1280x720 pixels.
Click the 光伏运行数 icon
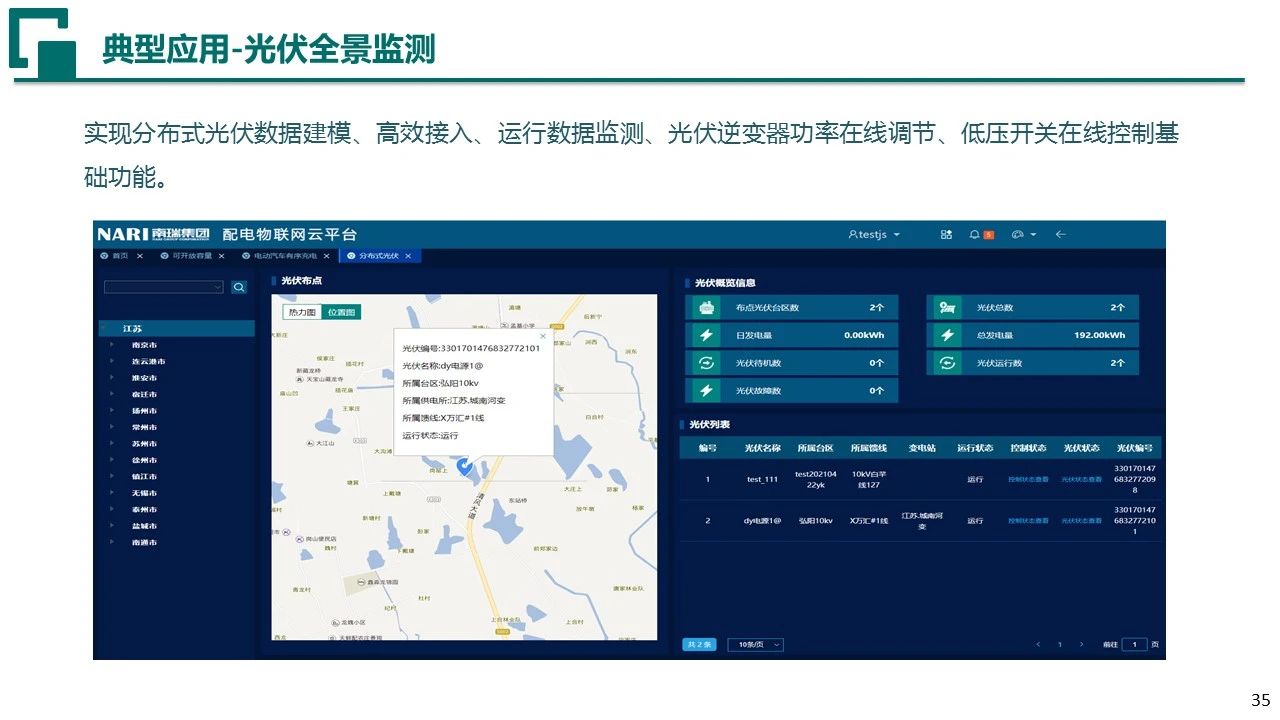(946, 363)
